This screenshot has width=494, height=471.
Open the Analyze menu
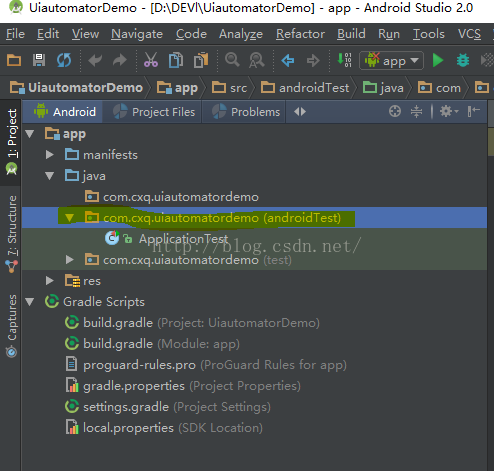(241, 34)
